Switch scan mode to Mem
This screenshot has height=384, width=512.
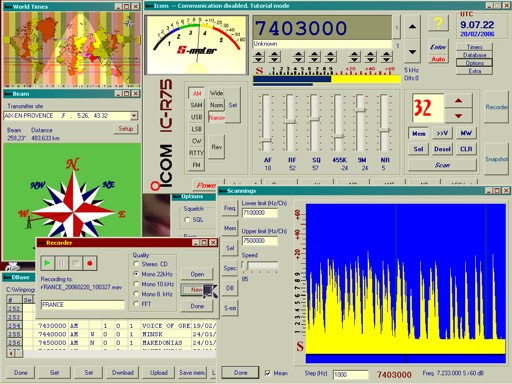click(x=230, y=228)
